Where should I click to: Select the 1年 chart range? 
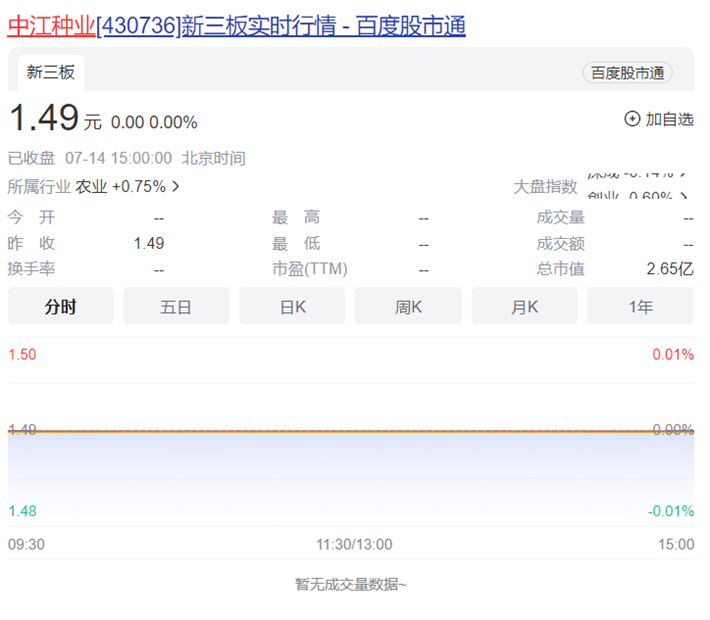point(640,307)
